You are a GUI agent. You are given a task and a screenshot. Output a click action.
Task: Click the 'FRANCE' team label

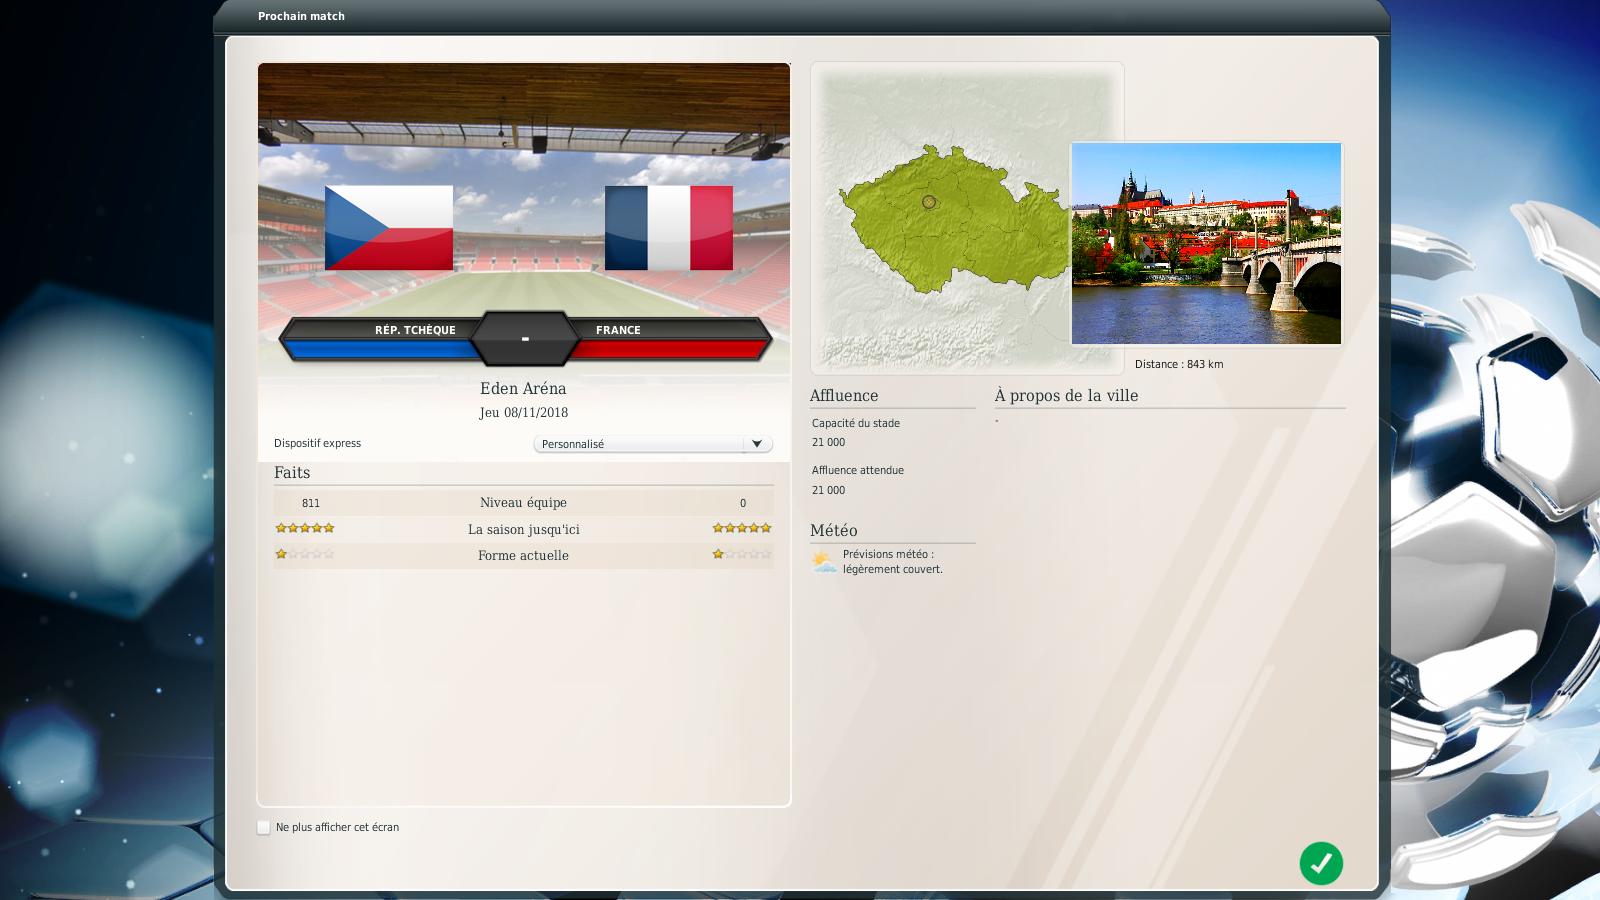tap(618, 330)
